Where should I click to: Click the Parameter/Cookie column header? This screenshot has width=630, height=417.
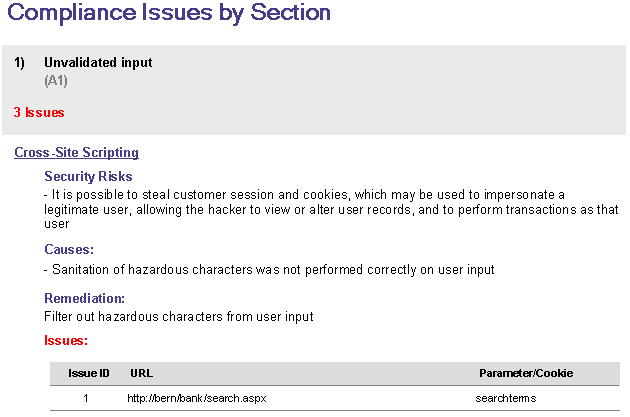525,373
